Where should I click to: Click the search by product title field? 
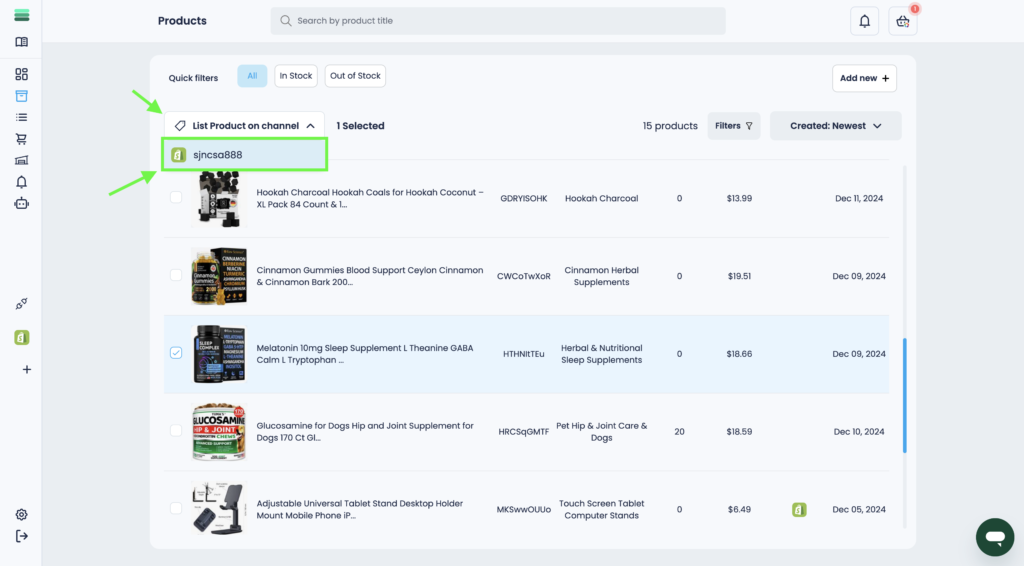pyautogui.click(x=498, y=21)
